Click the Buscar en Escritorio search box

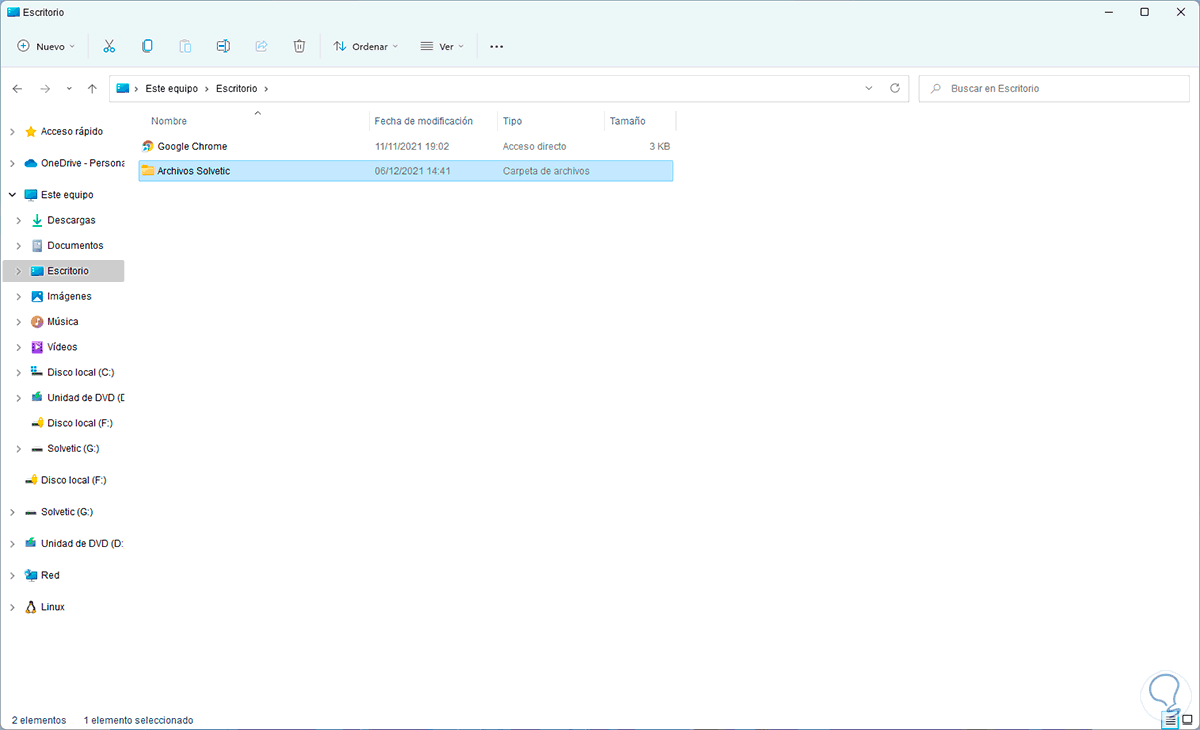point(1053,88)
